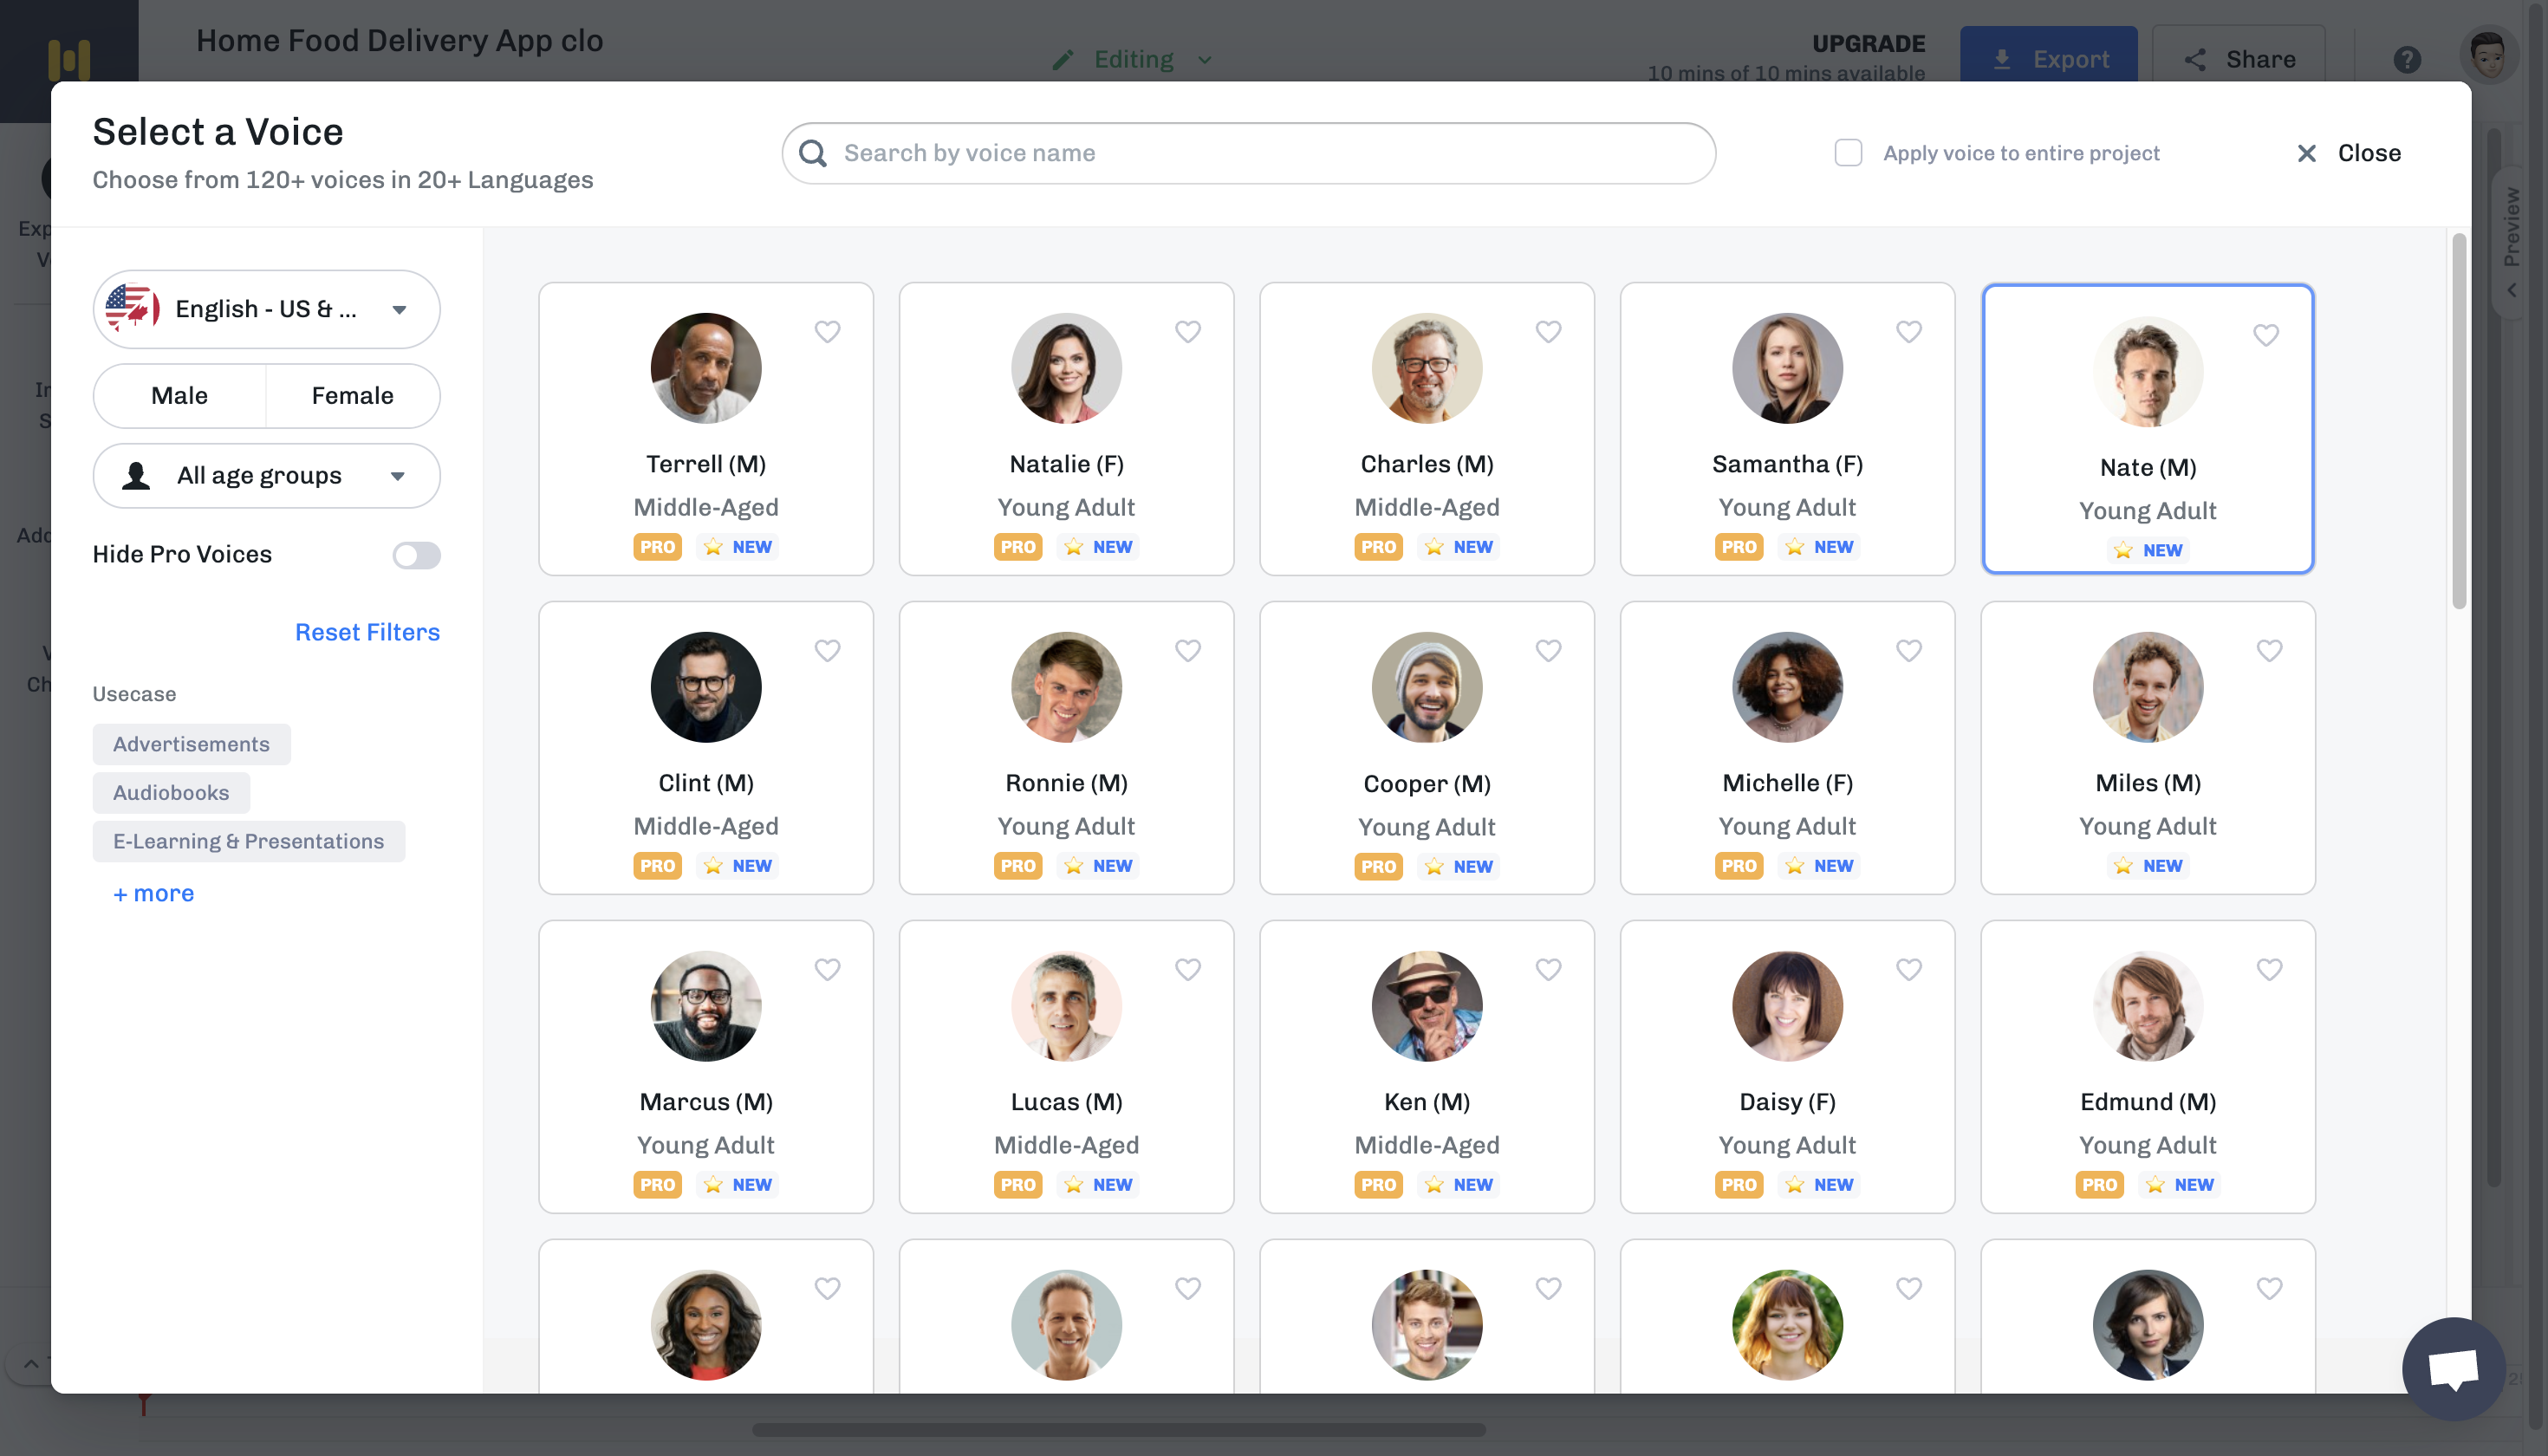This screenshot has height=1456, width=2548.
Task: Toggle favorite icon for Charles (M)
Action: pos(1549,333)
